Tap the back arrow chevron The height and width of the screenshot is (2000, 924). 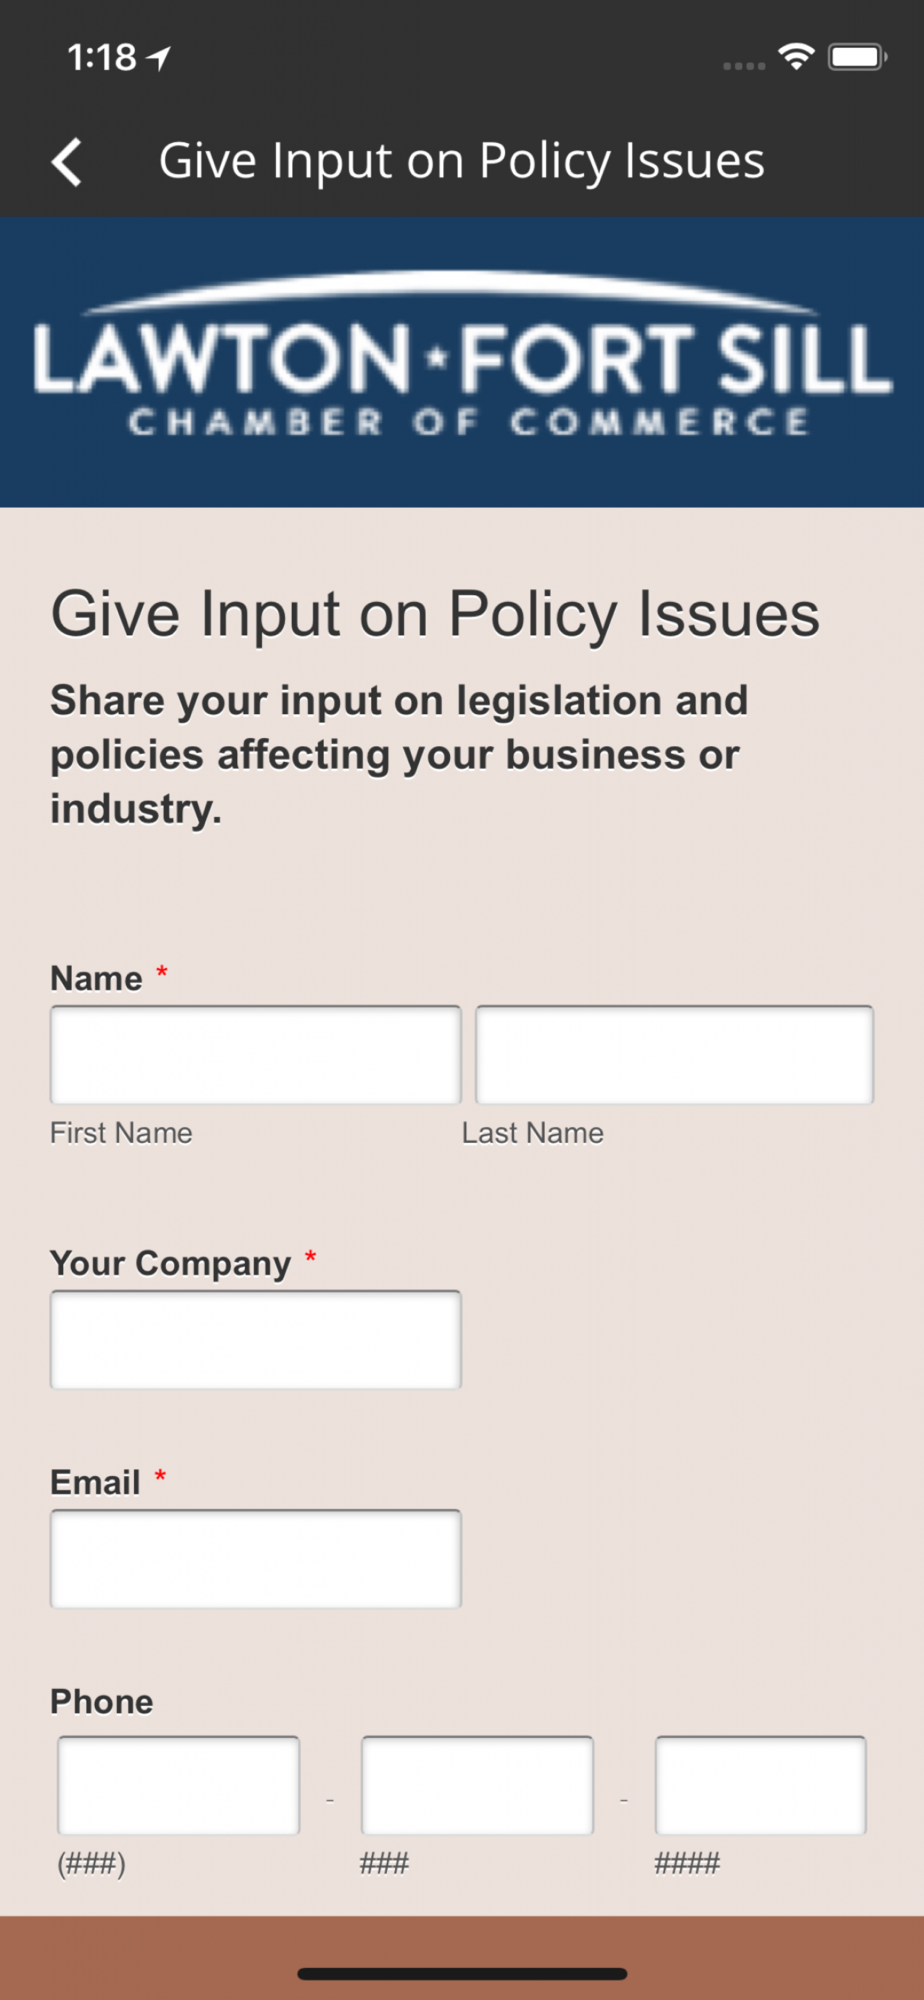(67, 162)
